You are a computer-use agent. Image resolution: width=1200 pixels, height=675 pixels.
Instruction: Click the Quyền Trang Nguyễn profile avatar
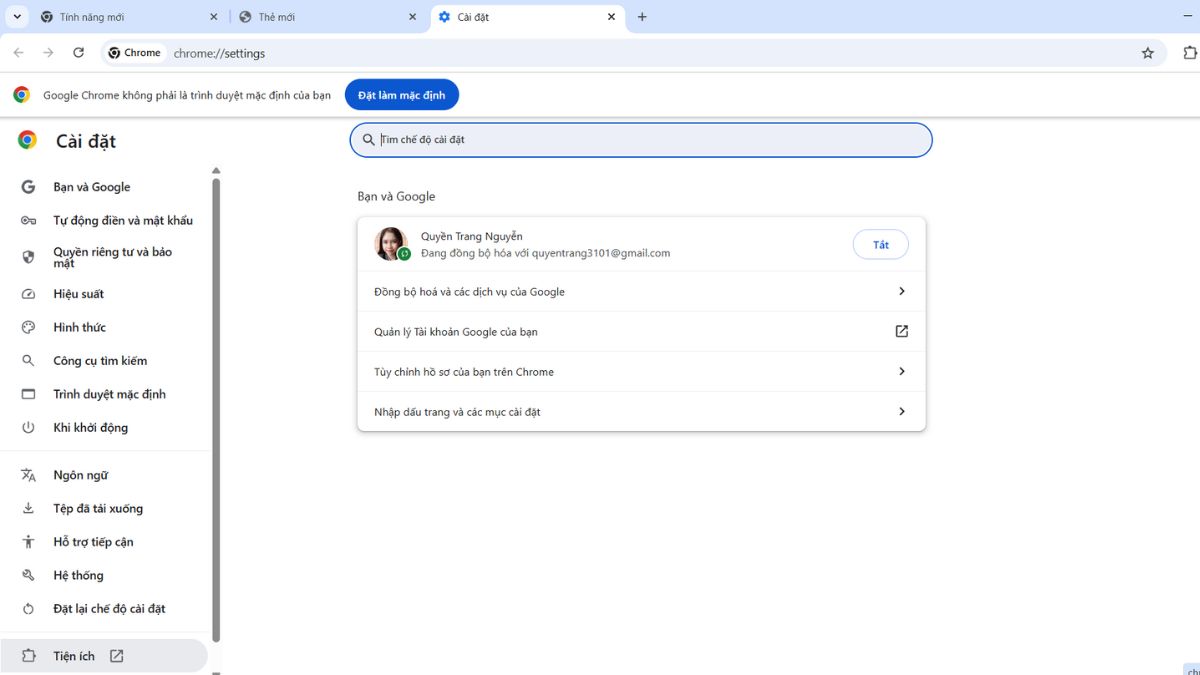[x=391, y=244]
